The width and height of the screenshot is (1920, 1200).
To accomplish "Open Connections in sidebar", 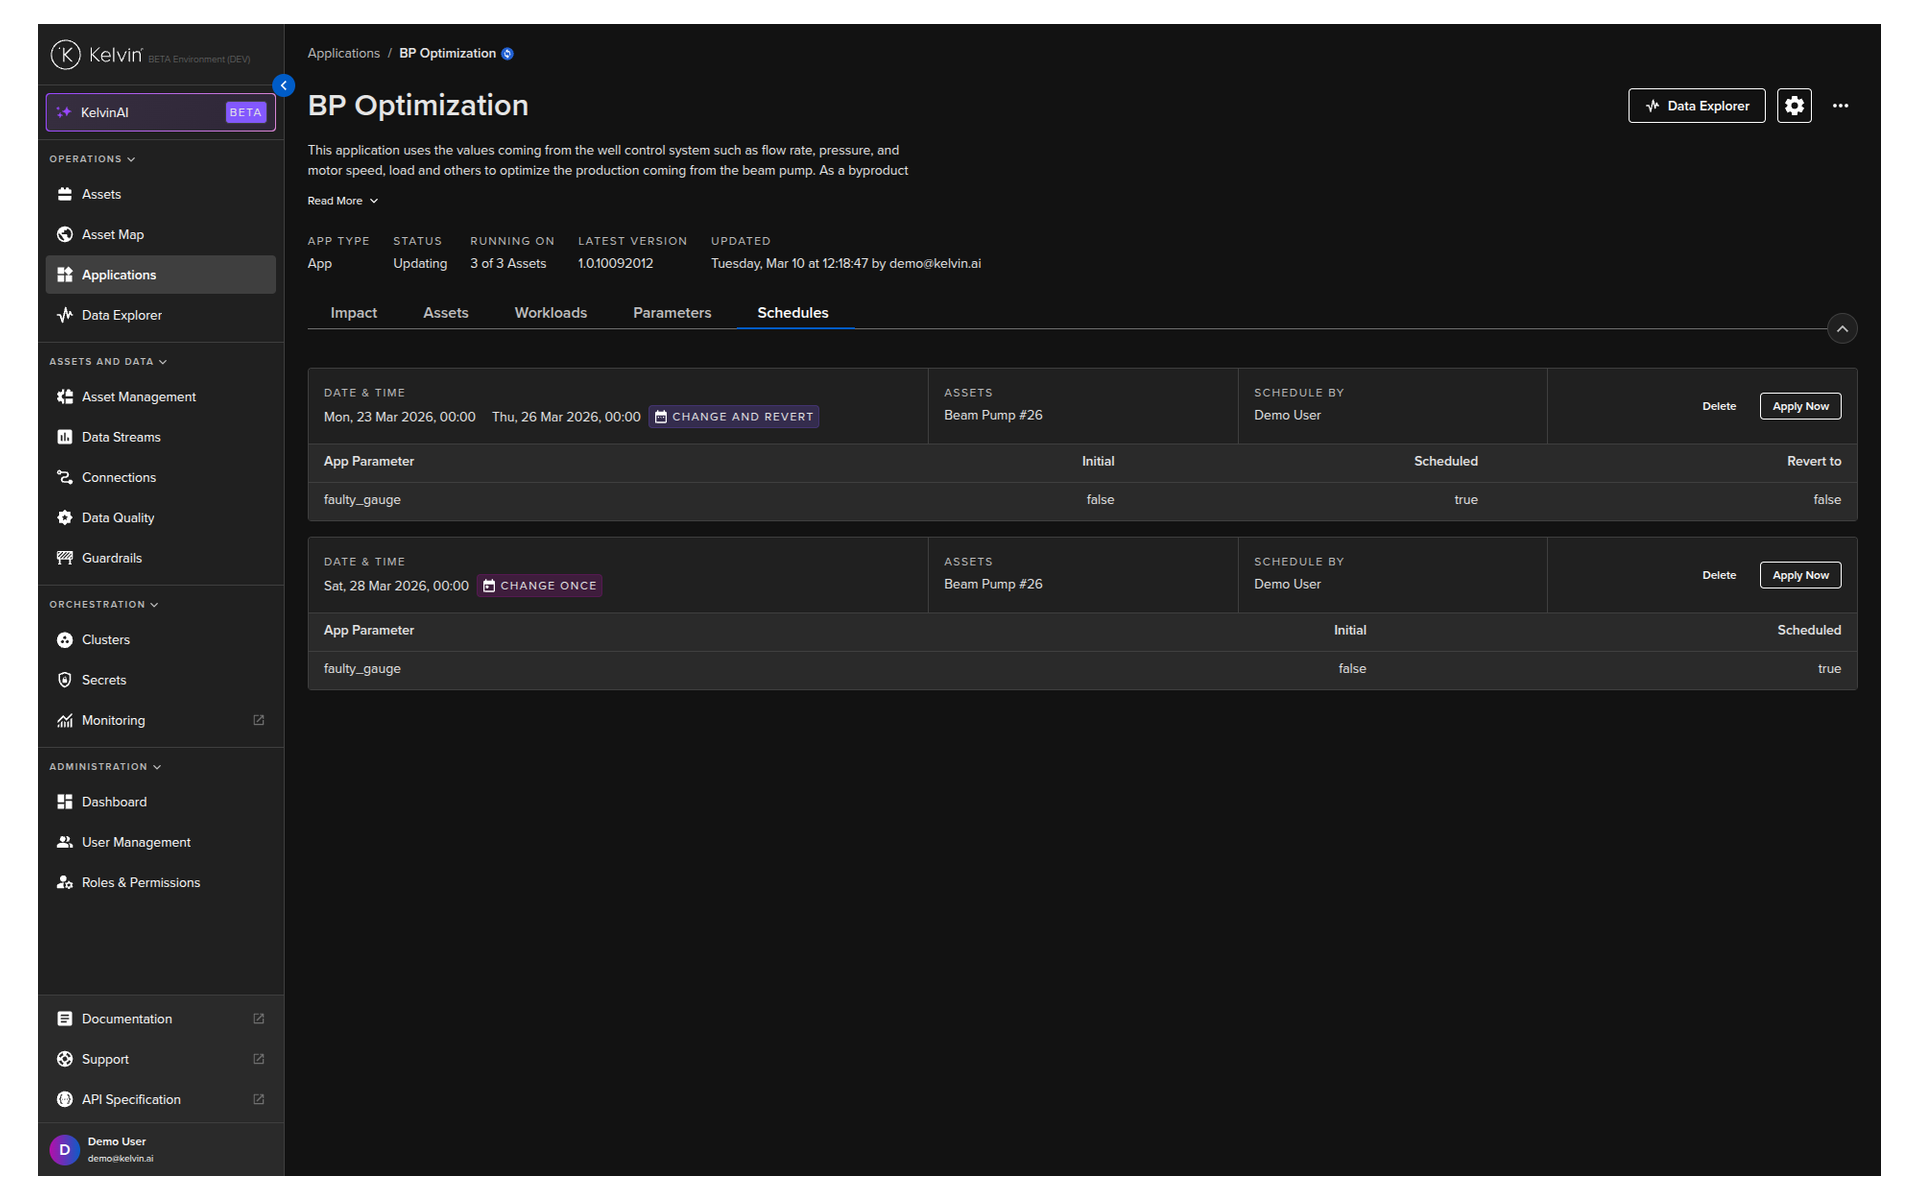I will 118,478.
